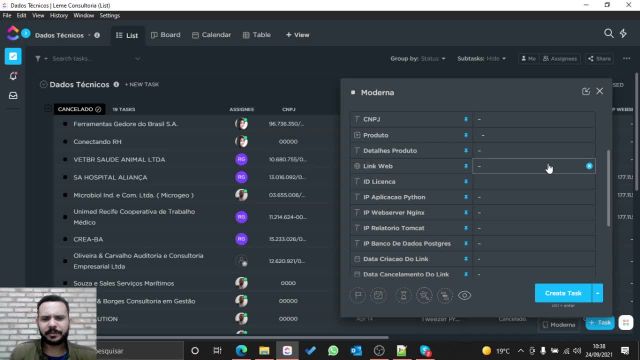This screenshot has height=360, width=640.
Task: Click assignee avatar for SA HOSPITAL ALIANCA
Action: (241, 177)
